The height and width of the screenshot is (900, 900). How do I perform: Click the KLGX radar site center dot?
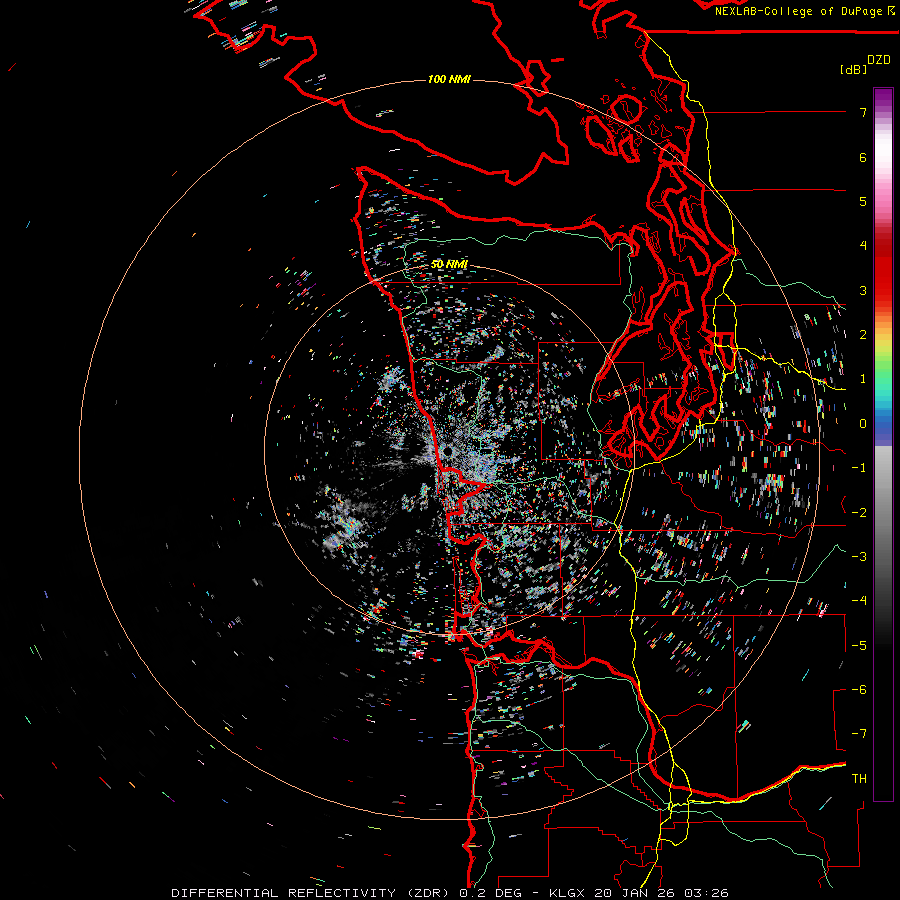(x=448, y=452)
